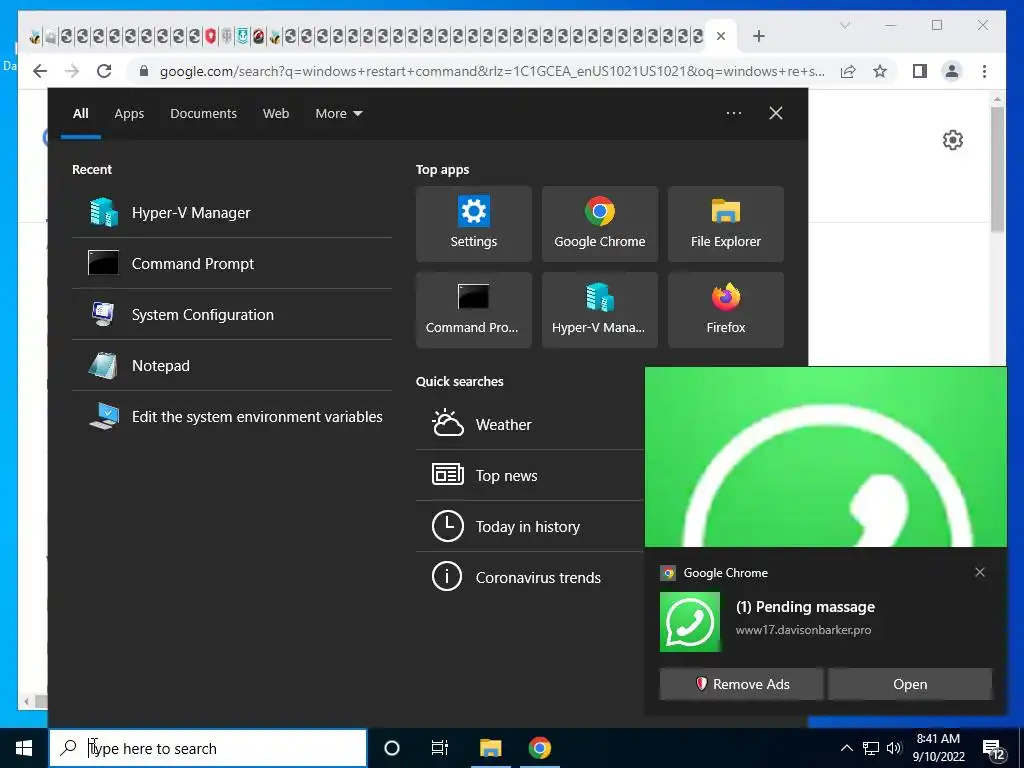Toggle Chrome side panel icon
The image size is (1024, 768).
click(x=920, y=71)
